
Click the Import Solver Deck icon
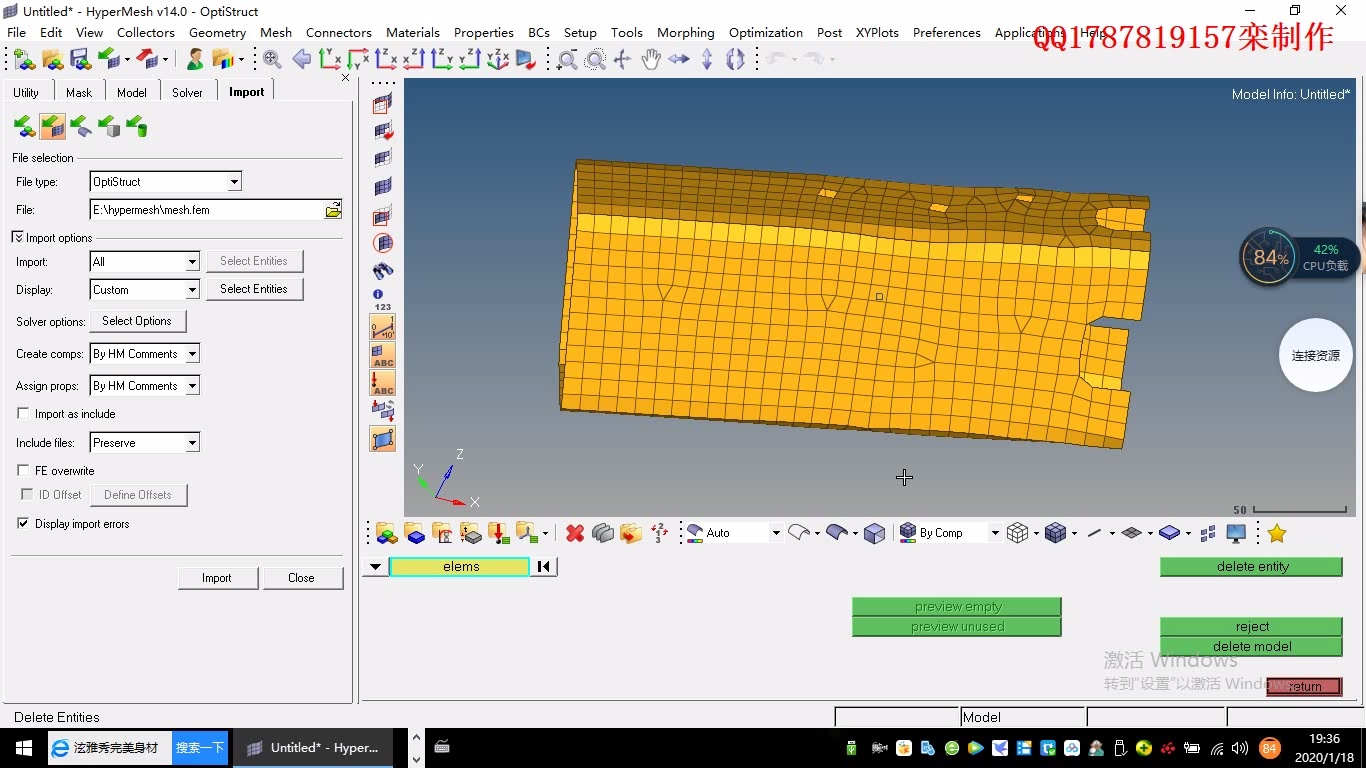tap(52, 127)
